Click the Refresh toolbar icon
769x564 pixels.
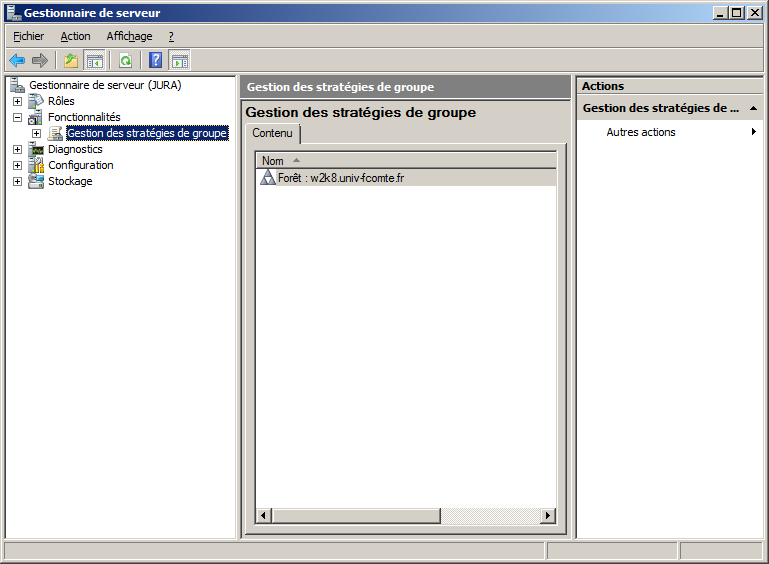coord(125,61)
